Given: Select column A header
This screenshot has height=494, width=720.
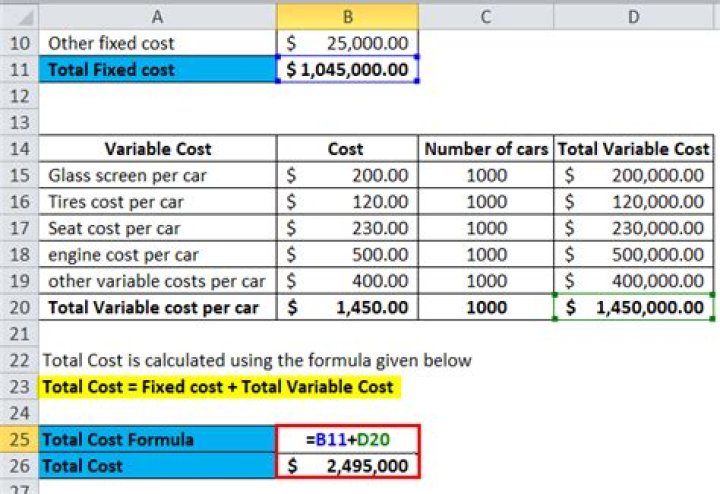Looking at the screenshot, I should (x=158, y=17).
